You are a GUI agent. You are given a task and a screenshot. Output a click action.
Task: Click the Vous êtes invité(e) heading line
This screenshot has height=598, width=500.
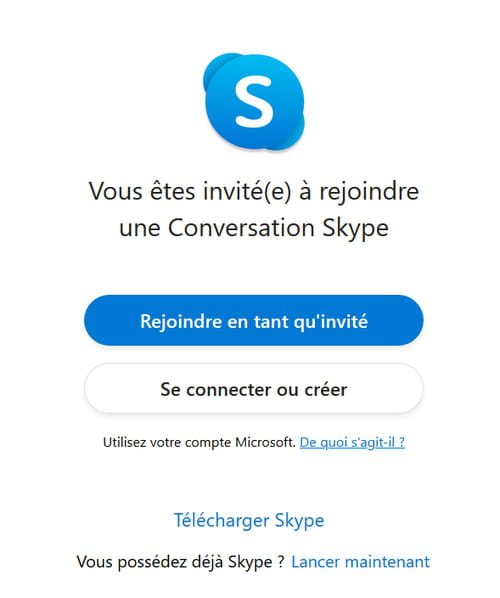click(254, 191)
